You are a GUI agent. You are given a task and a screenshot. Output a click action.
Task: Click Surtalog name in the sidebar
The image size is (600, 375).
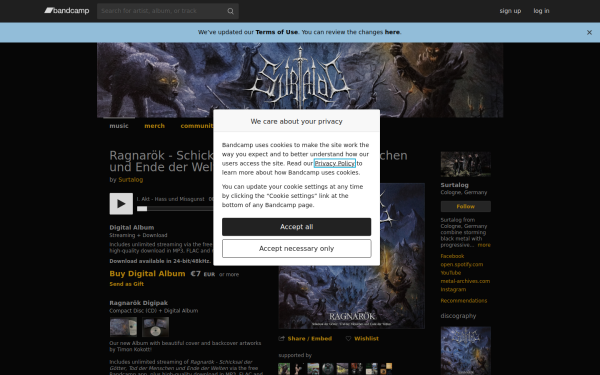pyautogui.click(x=455, y=185)
